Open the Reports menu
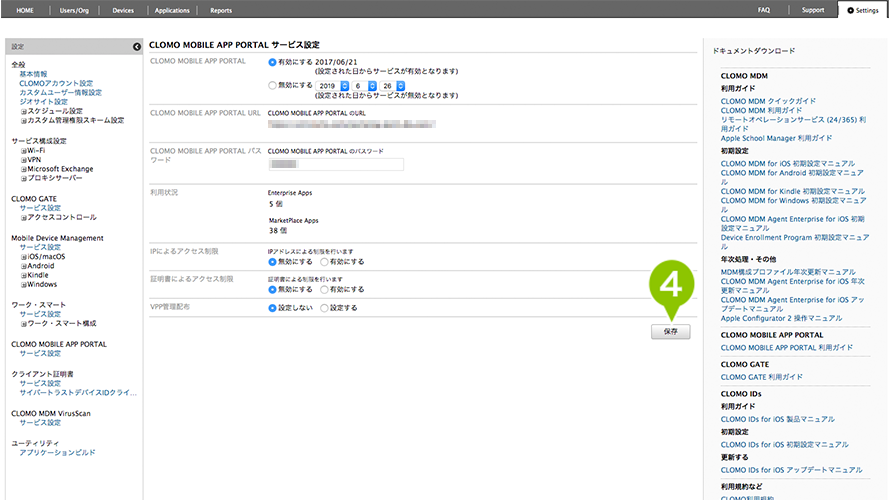 [x=221, y=10]
